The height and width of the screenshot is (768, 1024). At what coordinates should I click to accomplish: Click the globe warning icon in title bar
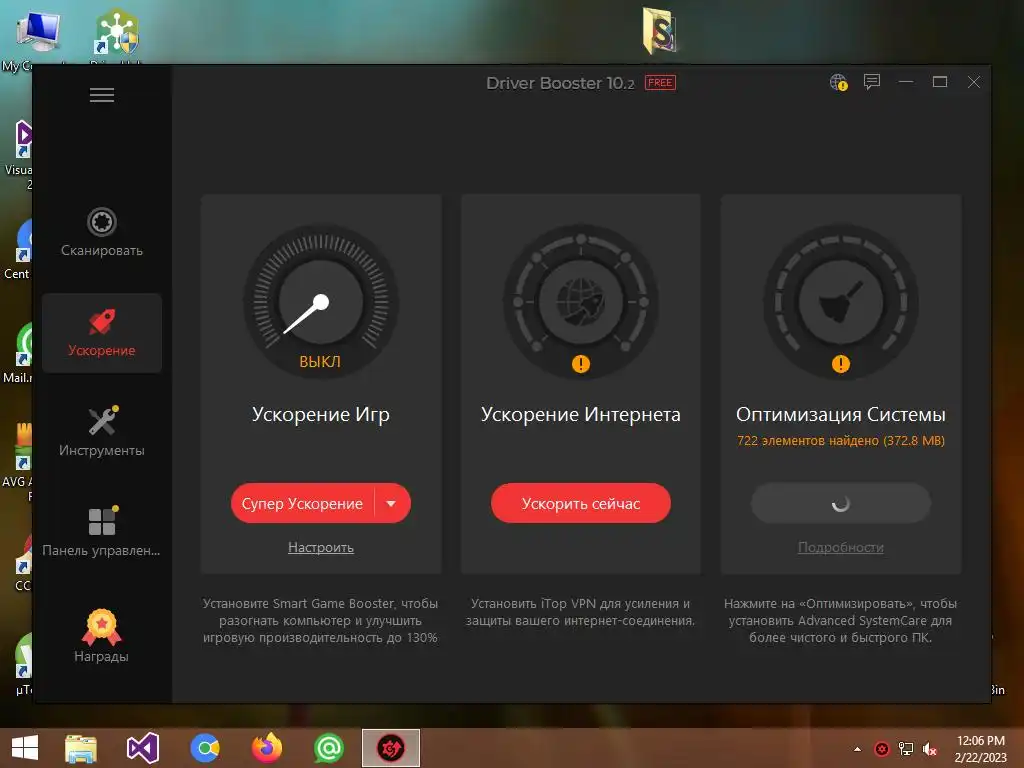click(839, 82)
